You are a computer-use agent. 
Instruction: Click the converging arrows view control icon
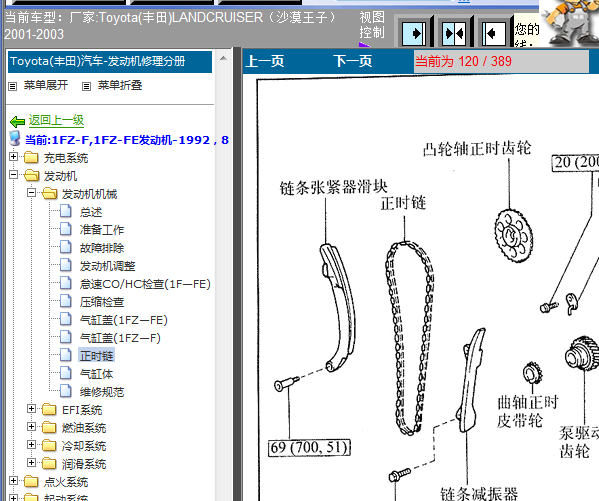point(454,34)
